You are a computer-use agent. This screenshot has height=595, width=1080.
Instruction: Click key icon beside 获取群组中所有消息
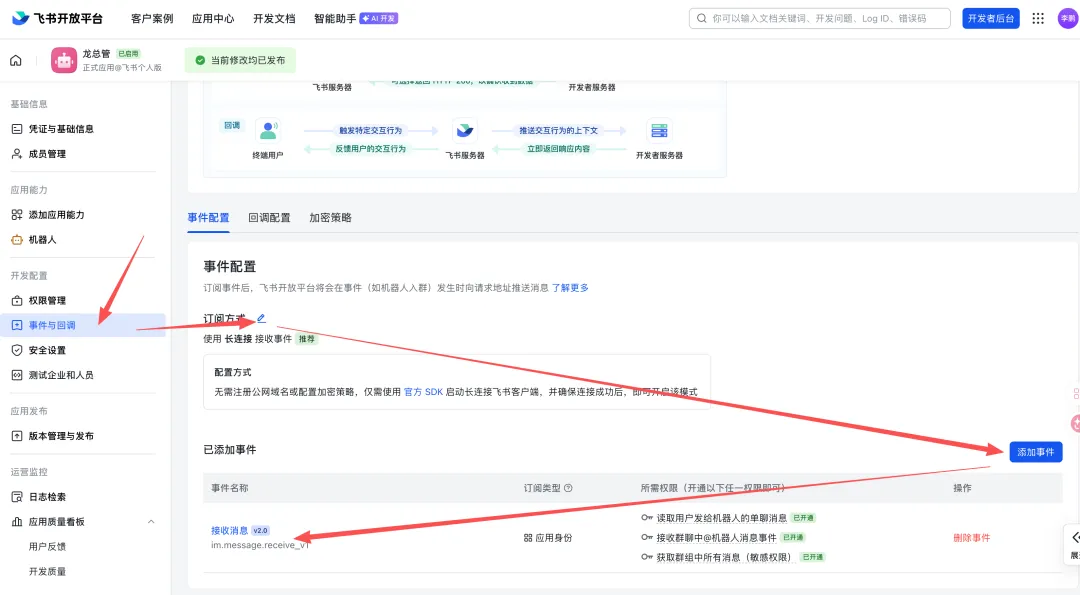(x=647, y=557)
